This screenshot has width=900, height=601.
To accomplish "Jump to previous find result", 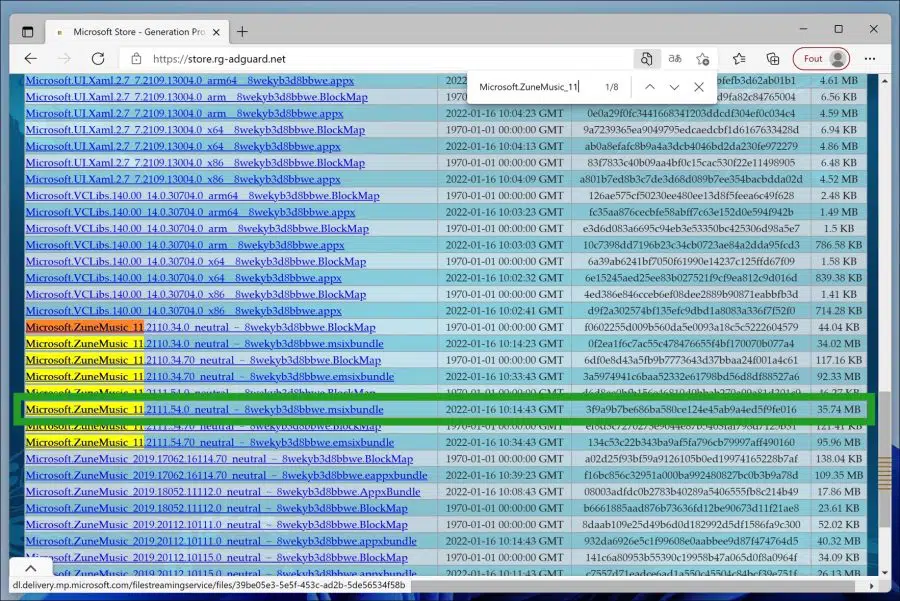I will pos(650,87).
